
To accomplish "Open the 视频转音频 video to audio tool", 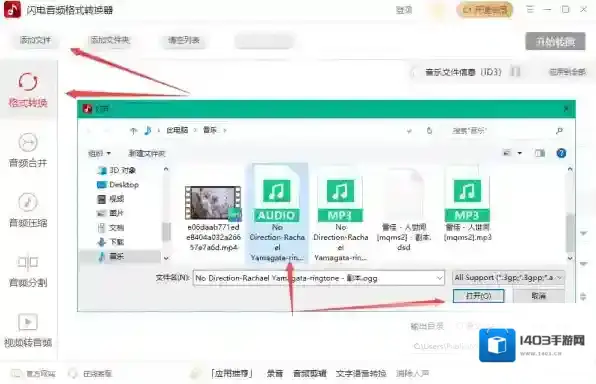I will 28,331.
